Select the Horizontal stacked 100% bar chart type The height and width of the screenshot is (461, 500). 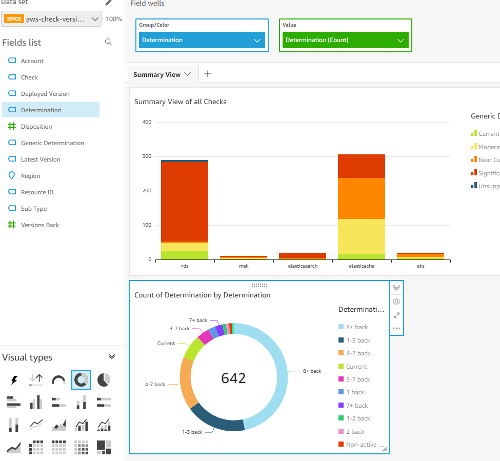104,402
